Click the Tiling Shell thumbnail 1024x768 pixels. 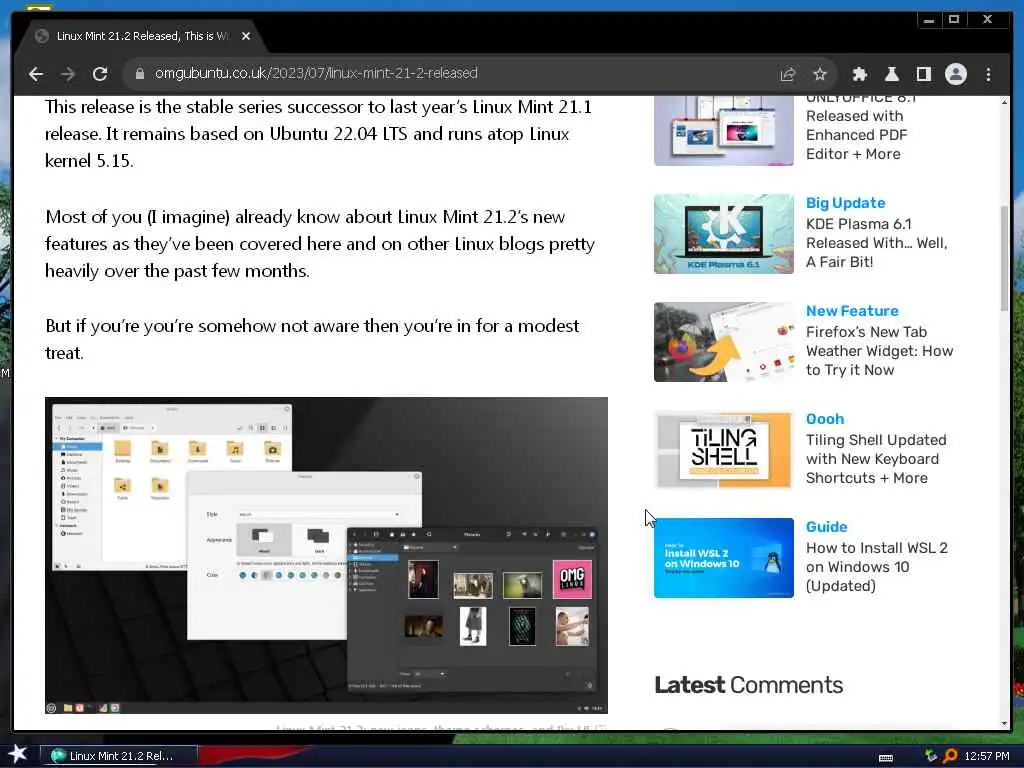coord(724,450)
